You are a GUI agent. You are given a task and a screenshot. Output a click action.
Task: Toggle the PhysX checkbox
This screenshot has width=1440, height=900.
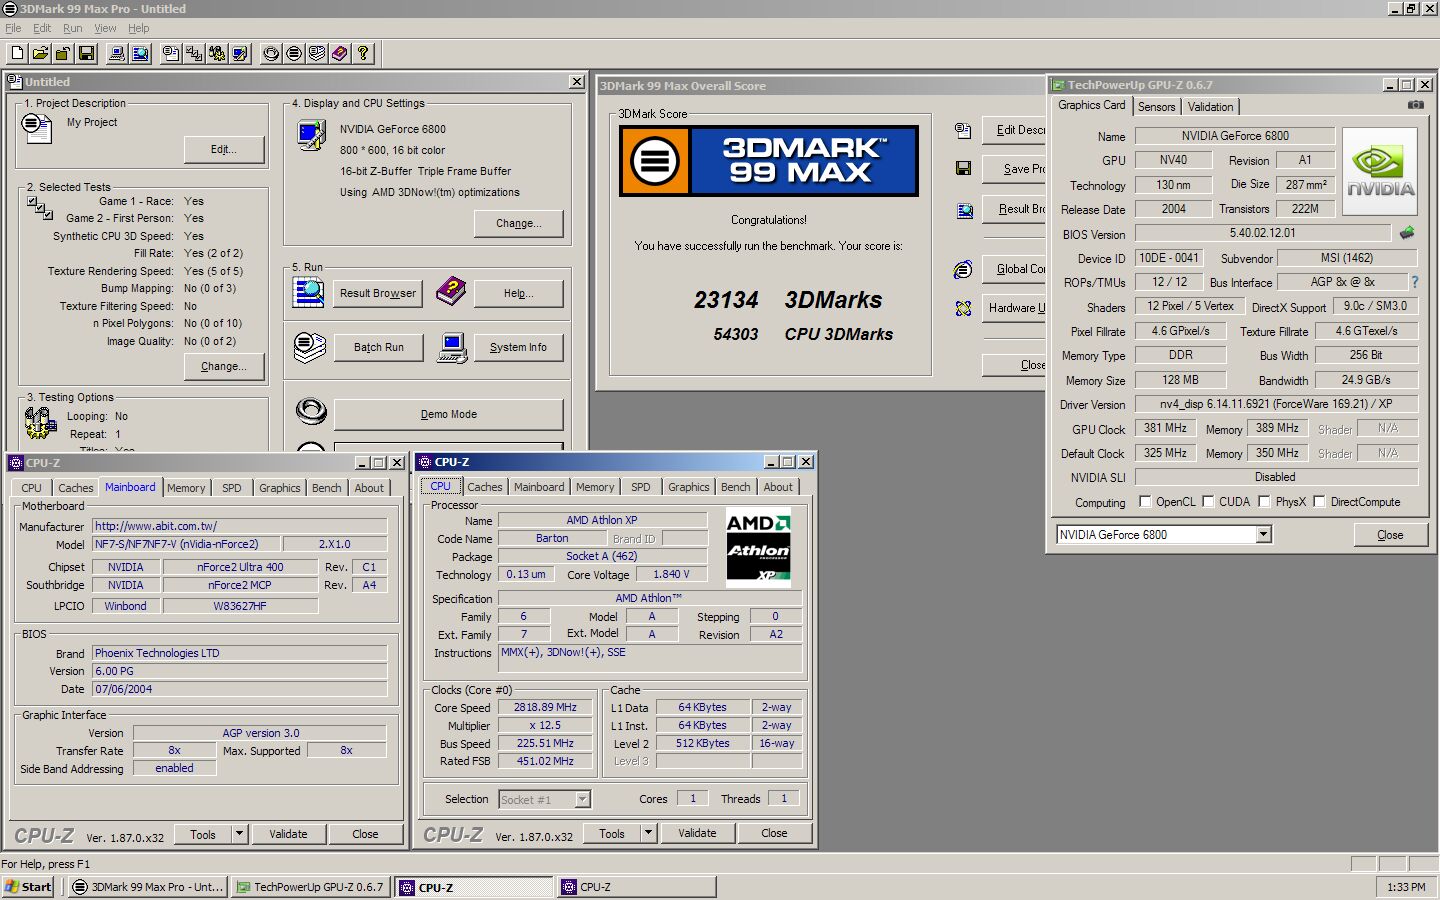click(x=1264, y=502)
